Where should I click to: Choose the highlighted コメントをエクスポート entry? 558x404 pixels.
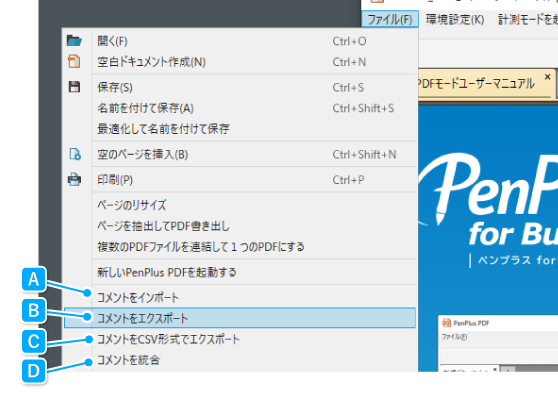[239, 318]
